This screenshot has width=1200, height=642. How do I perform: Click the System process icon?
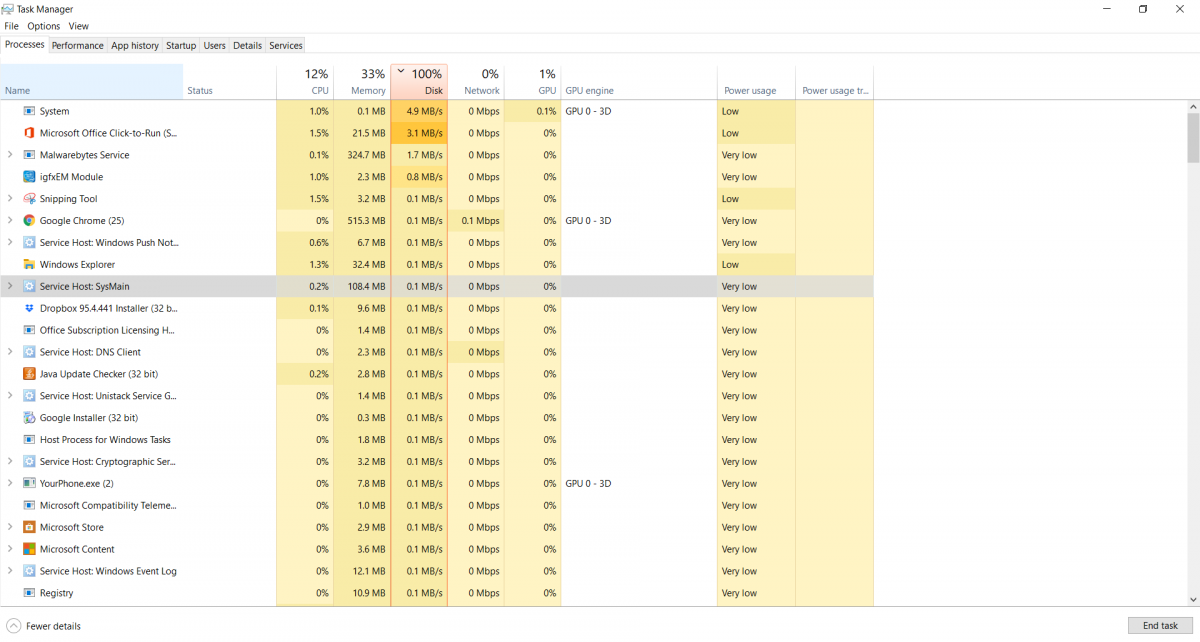tap(29, 111)
